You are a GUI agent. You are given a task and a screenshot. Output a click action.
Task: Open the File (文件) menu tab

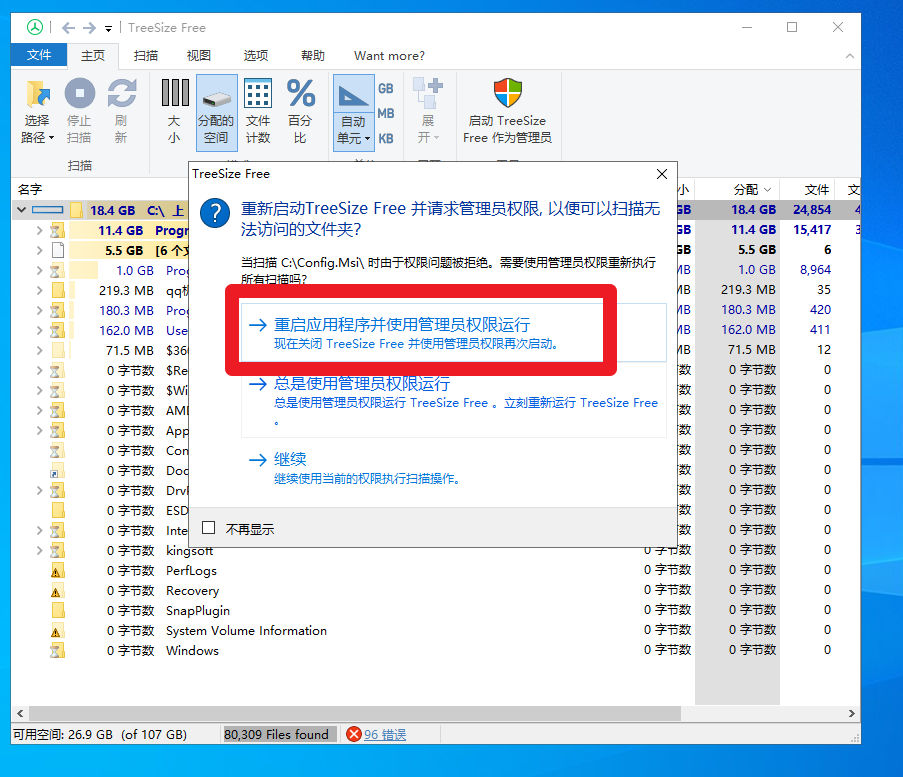click(x=39, y=55)
